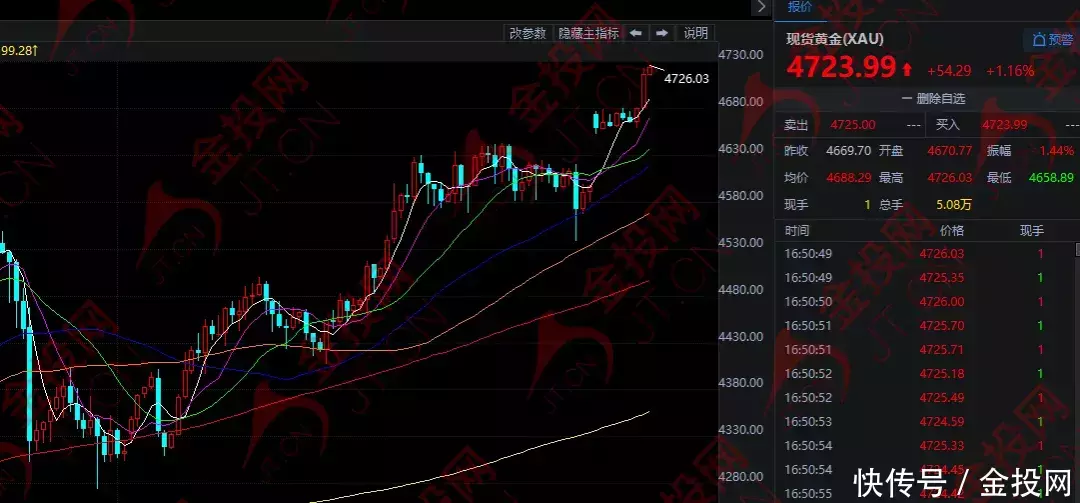The height and width of the screenshot is (503, 1080).
Task: Select the 16:50:53 trade row at 4724.59
Action: (x=925, y=421)
